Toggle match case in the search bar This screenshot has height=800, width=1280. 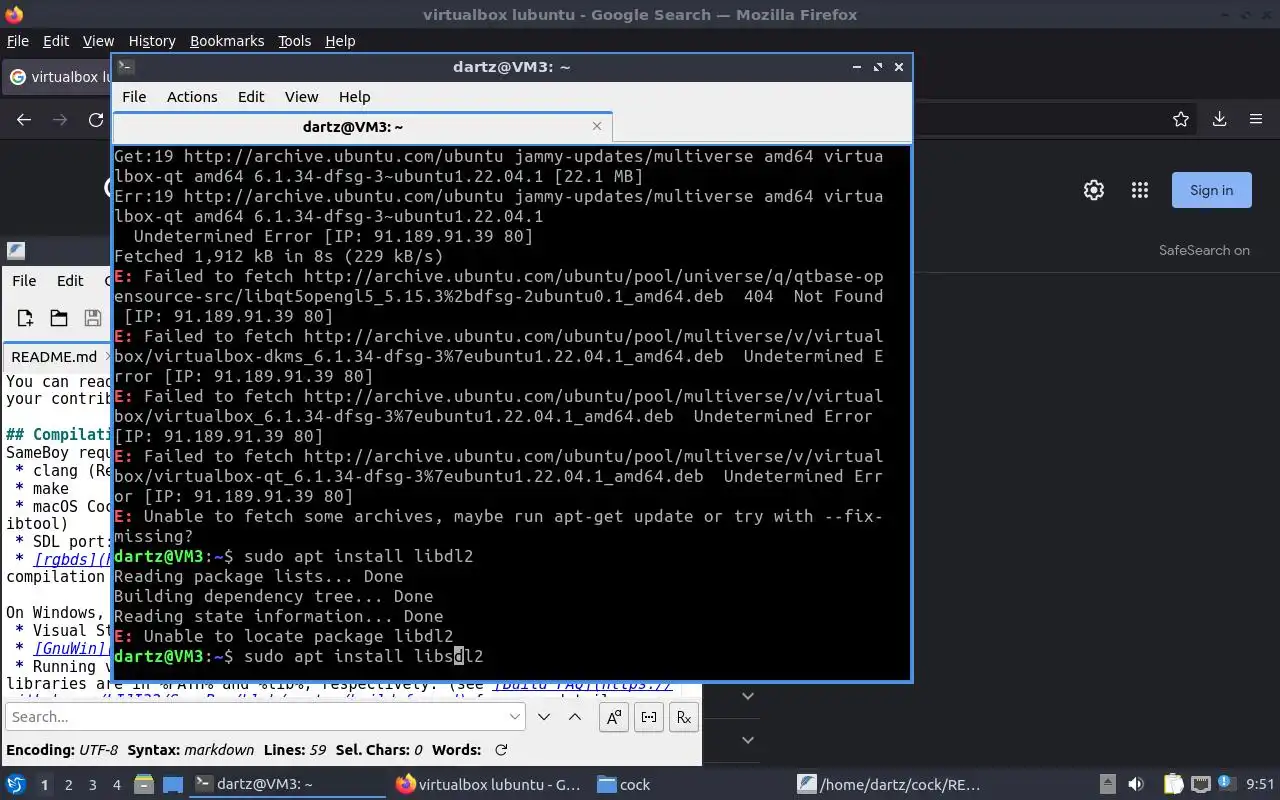(x=614, y=717)
